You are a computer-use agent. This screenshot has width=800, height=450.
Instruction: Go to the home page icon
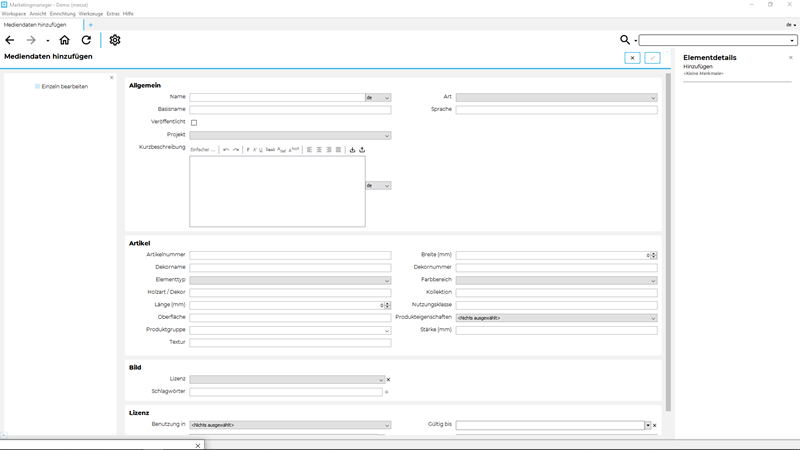pos(64,40)
